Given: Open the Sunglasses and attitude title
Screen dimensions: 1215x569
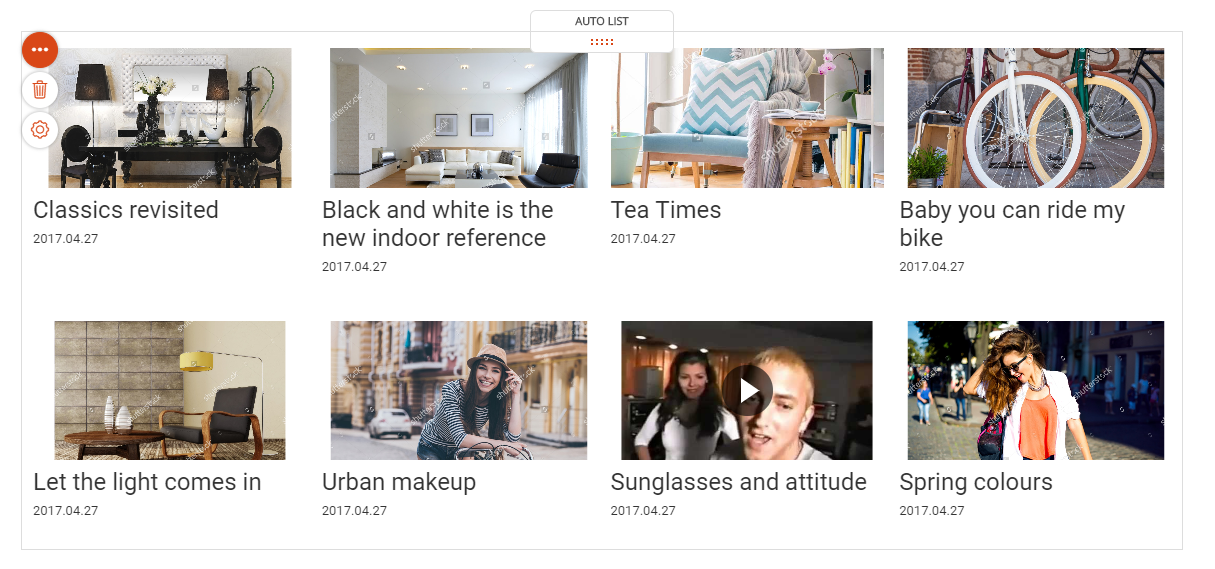Looking at the screenshot, I should [739, 482].
